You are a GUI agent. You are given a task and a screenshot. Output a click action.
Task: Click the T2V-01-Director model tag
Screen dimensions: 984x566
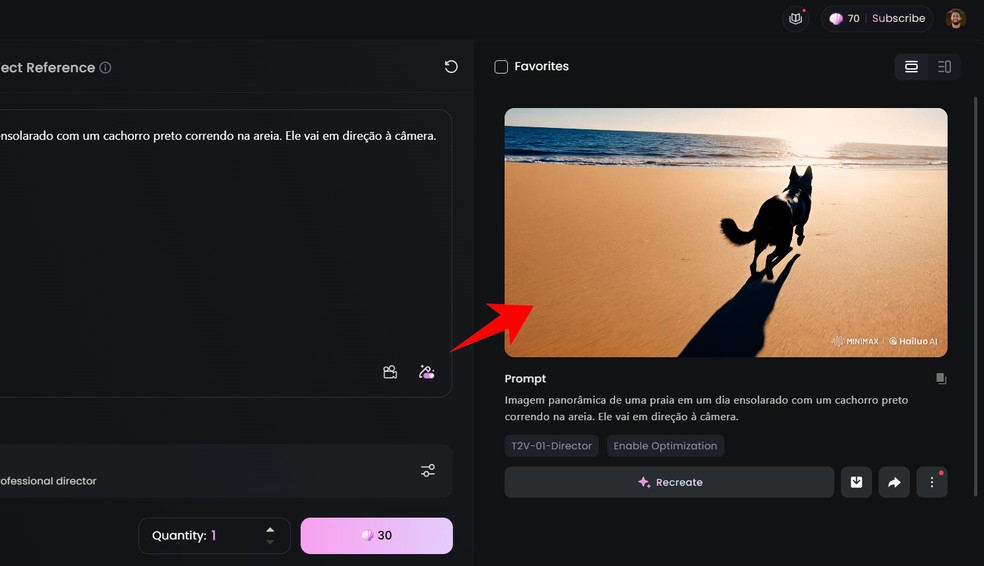click(x=551, y=446)
